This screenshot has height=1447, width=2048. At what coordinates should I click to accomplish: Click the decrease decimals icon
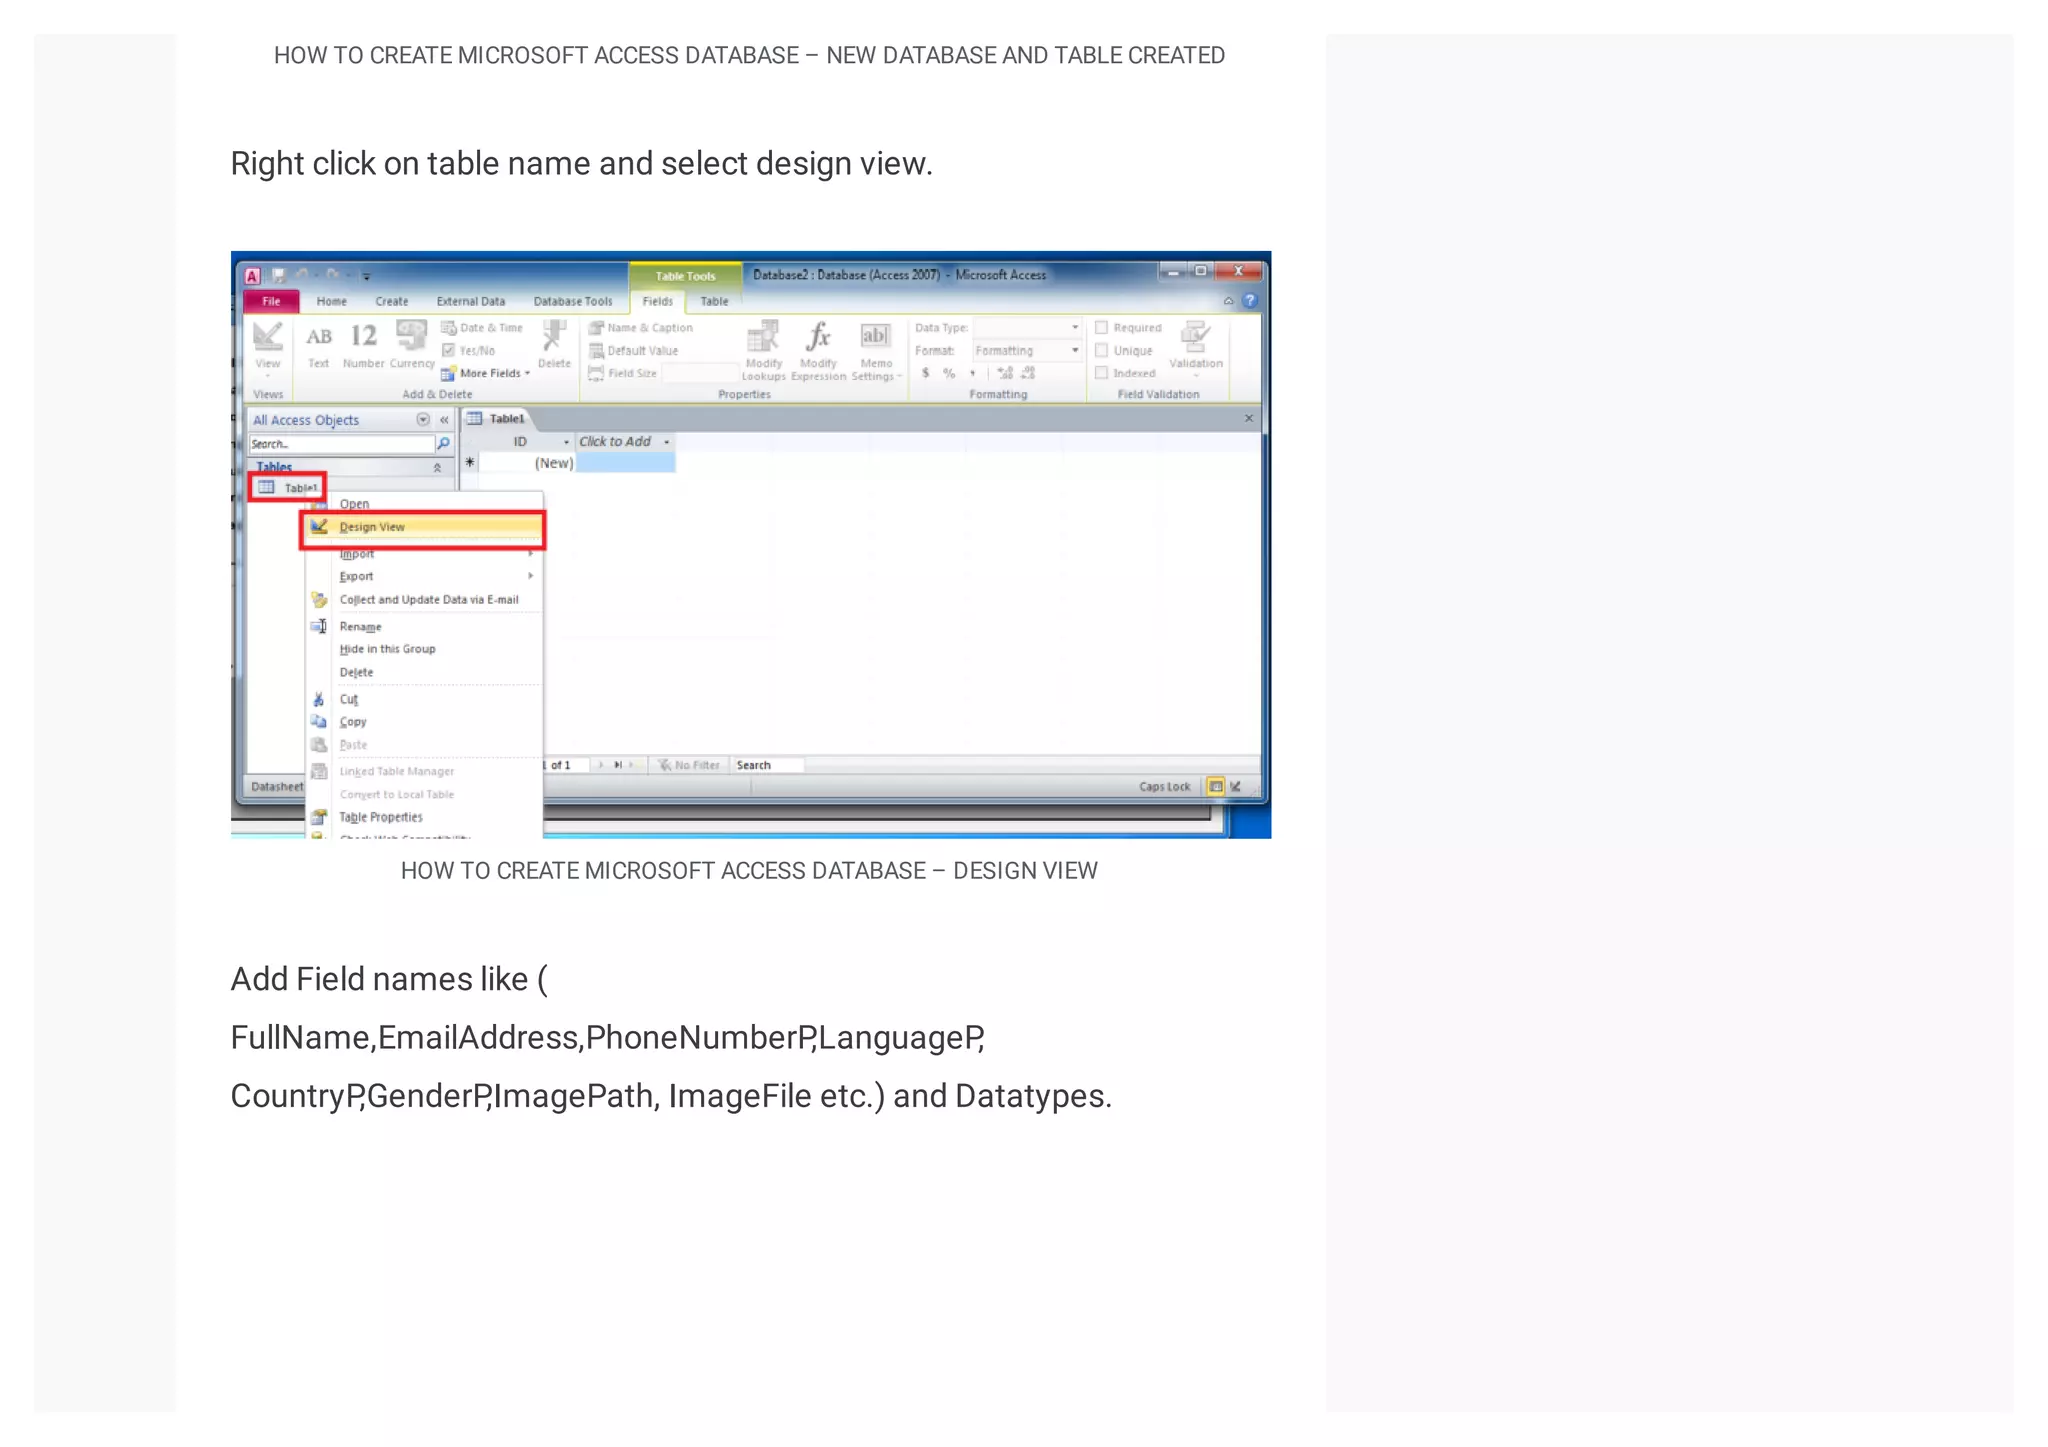[x=1028, y=373]
